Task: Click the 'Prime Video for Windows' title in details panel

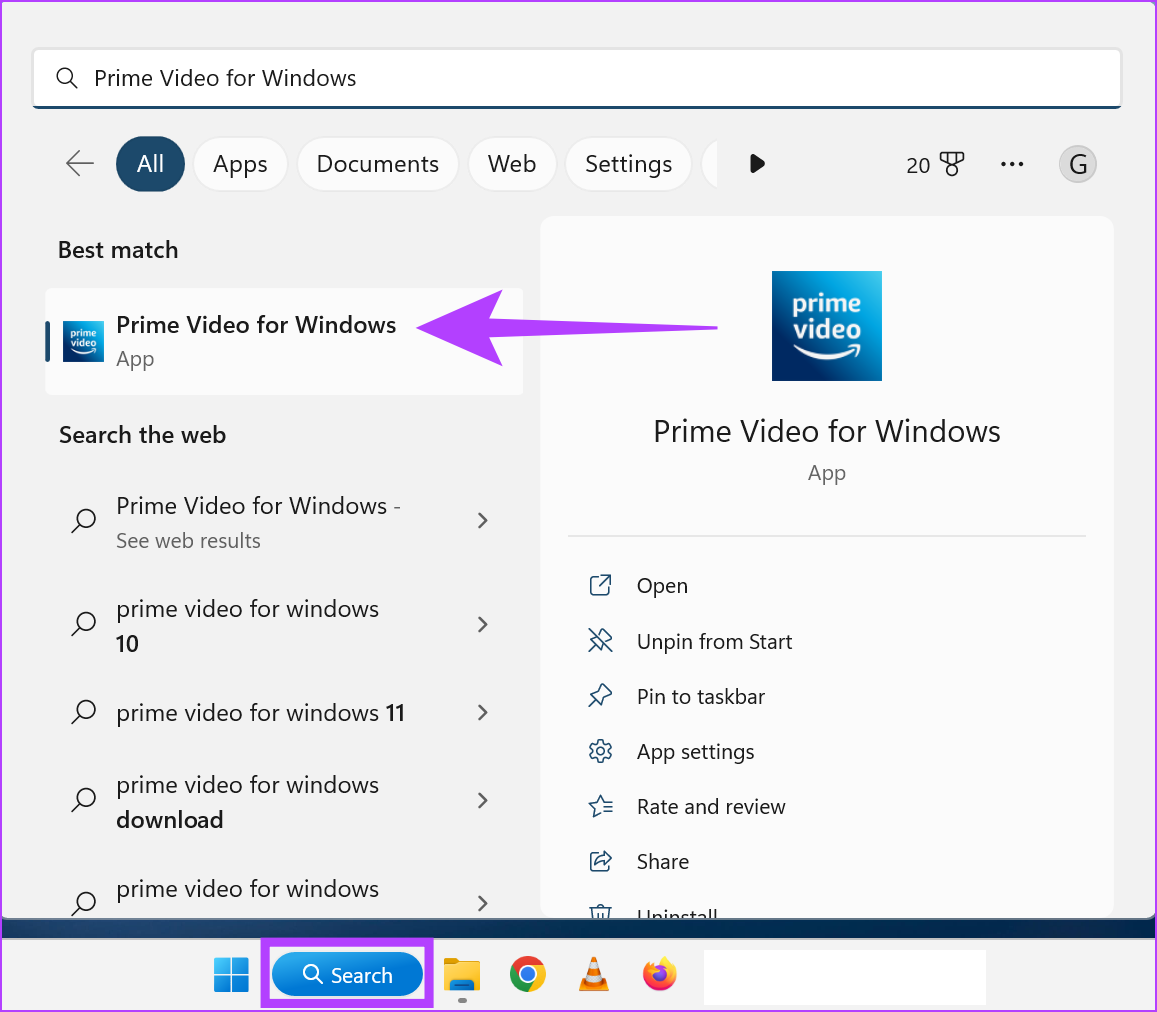Action: click(x=826, y=431)
